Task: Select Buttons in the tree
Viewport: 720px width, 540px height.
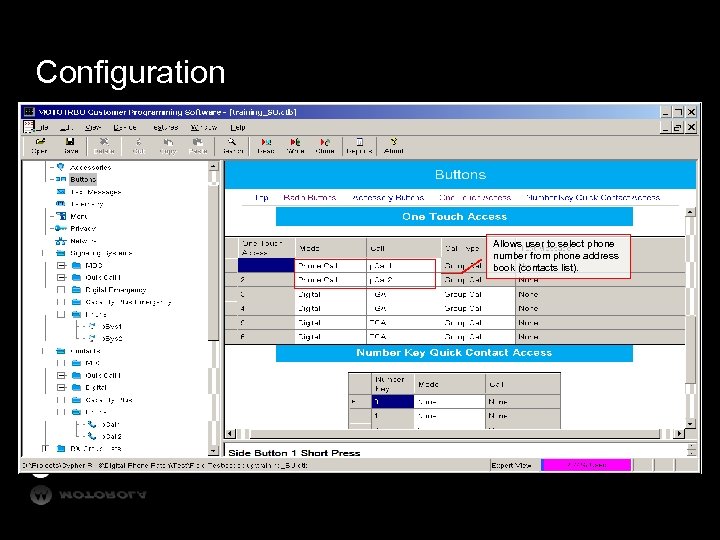Action: click(x=83, y=179)
